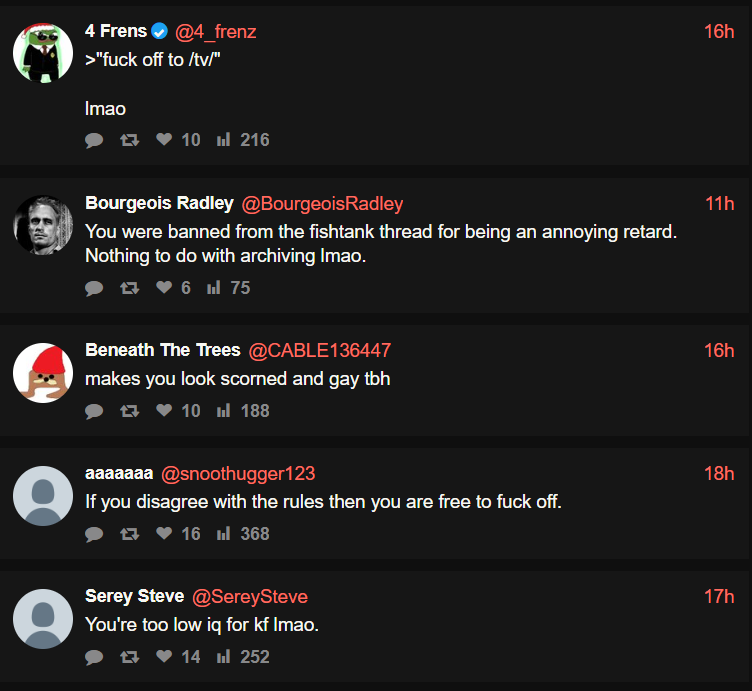View stats icon on Serey Steve post
The image size is (752, 691).
(x=223, y=657)
